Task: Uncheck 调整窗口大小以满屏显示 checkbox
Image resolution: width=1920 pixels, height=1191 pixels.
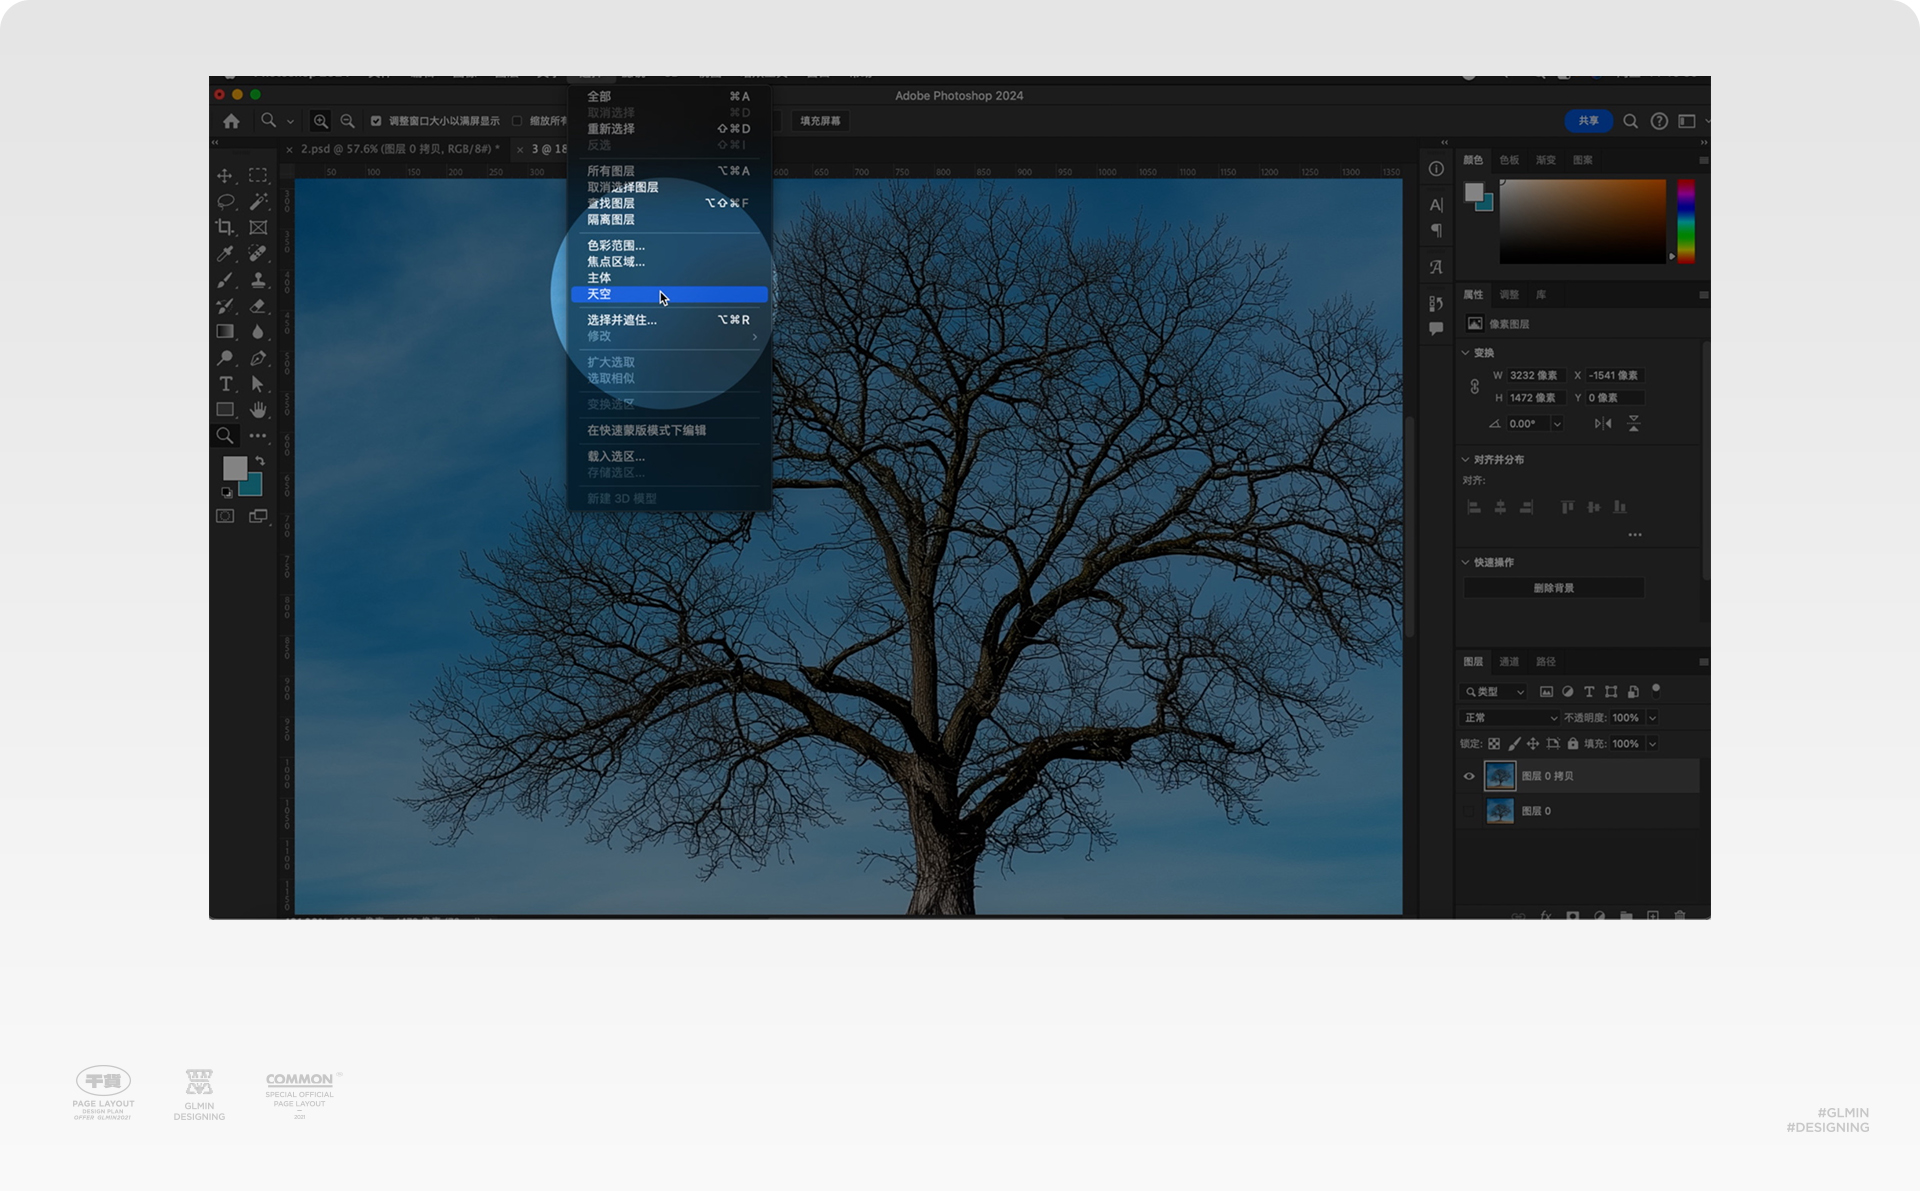Action: point(376,121)
